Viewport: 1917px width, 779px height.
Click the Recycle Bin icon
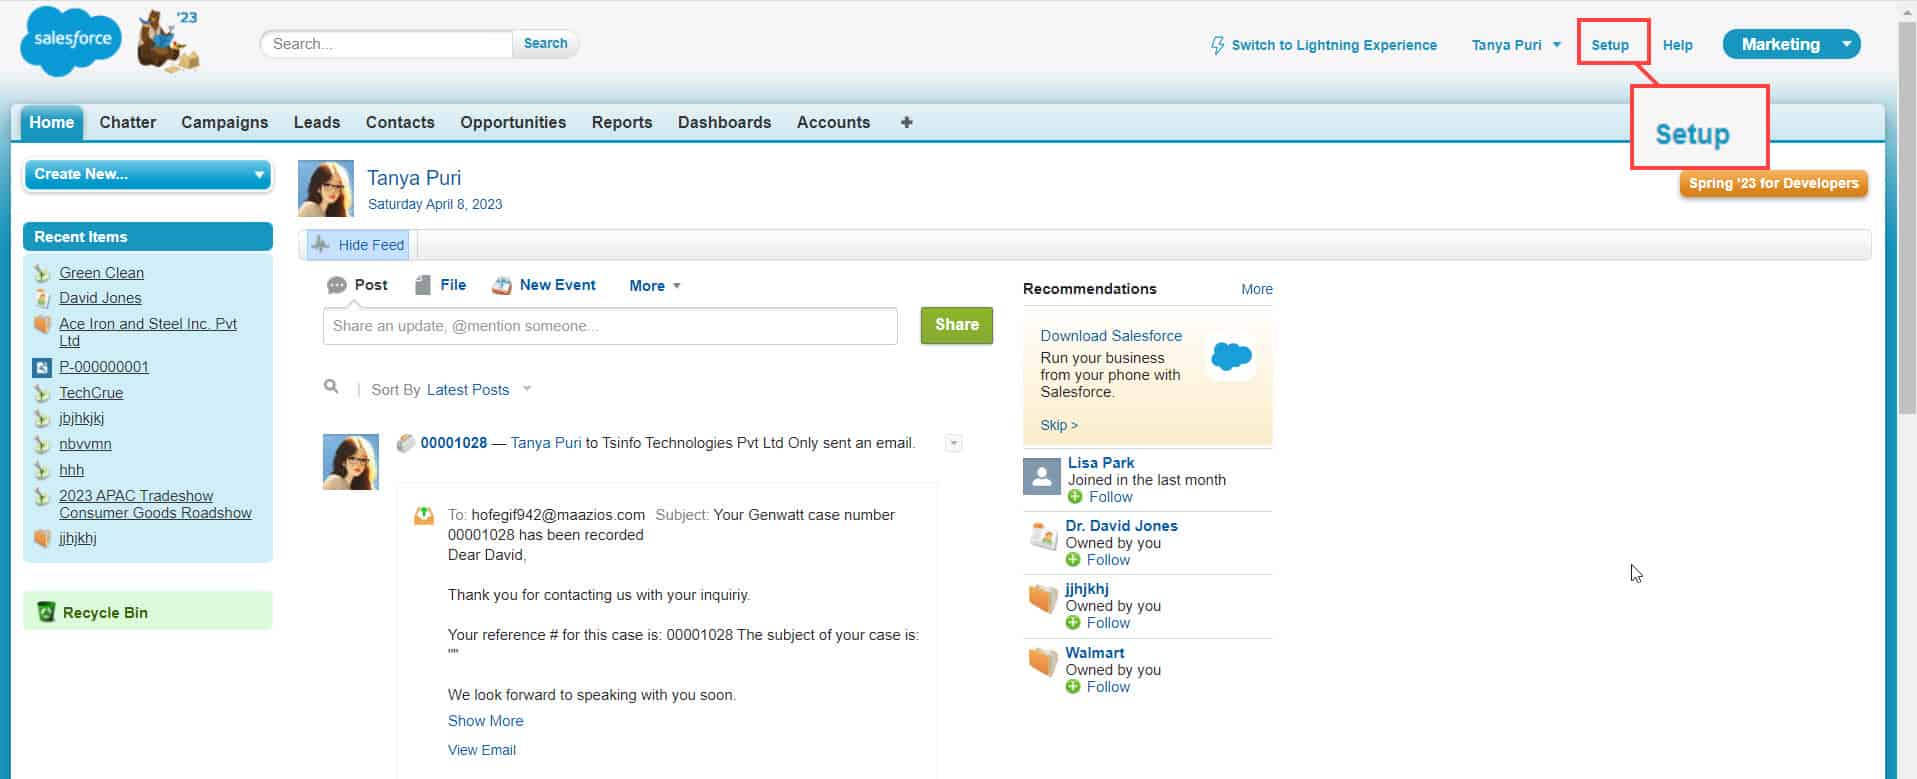point(45,612)
